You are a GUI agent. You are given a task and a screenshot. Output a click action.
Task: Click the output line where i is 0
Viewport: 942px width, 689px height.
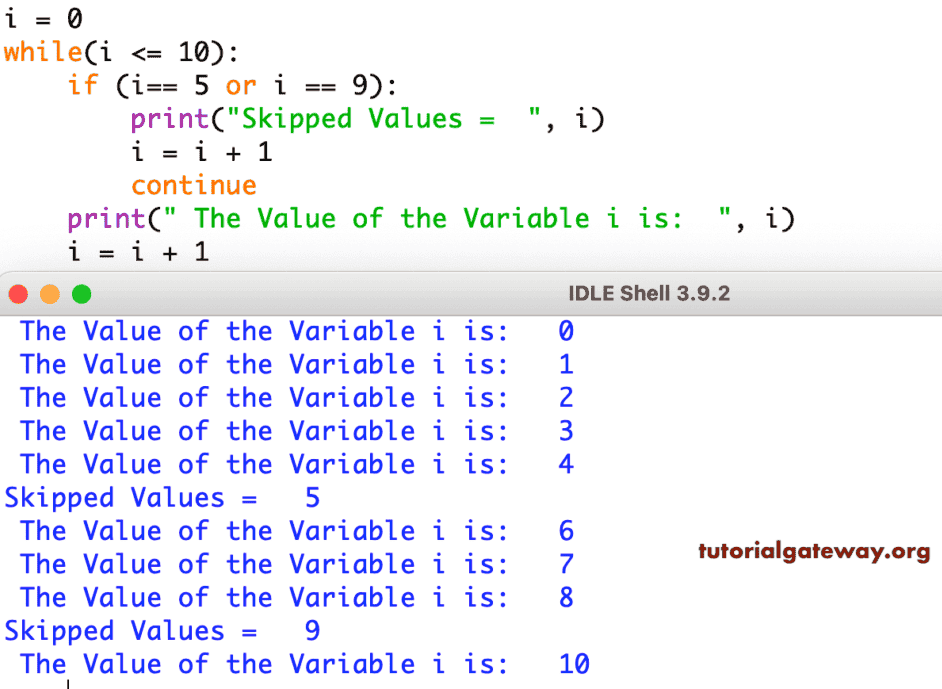(290, 331)
